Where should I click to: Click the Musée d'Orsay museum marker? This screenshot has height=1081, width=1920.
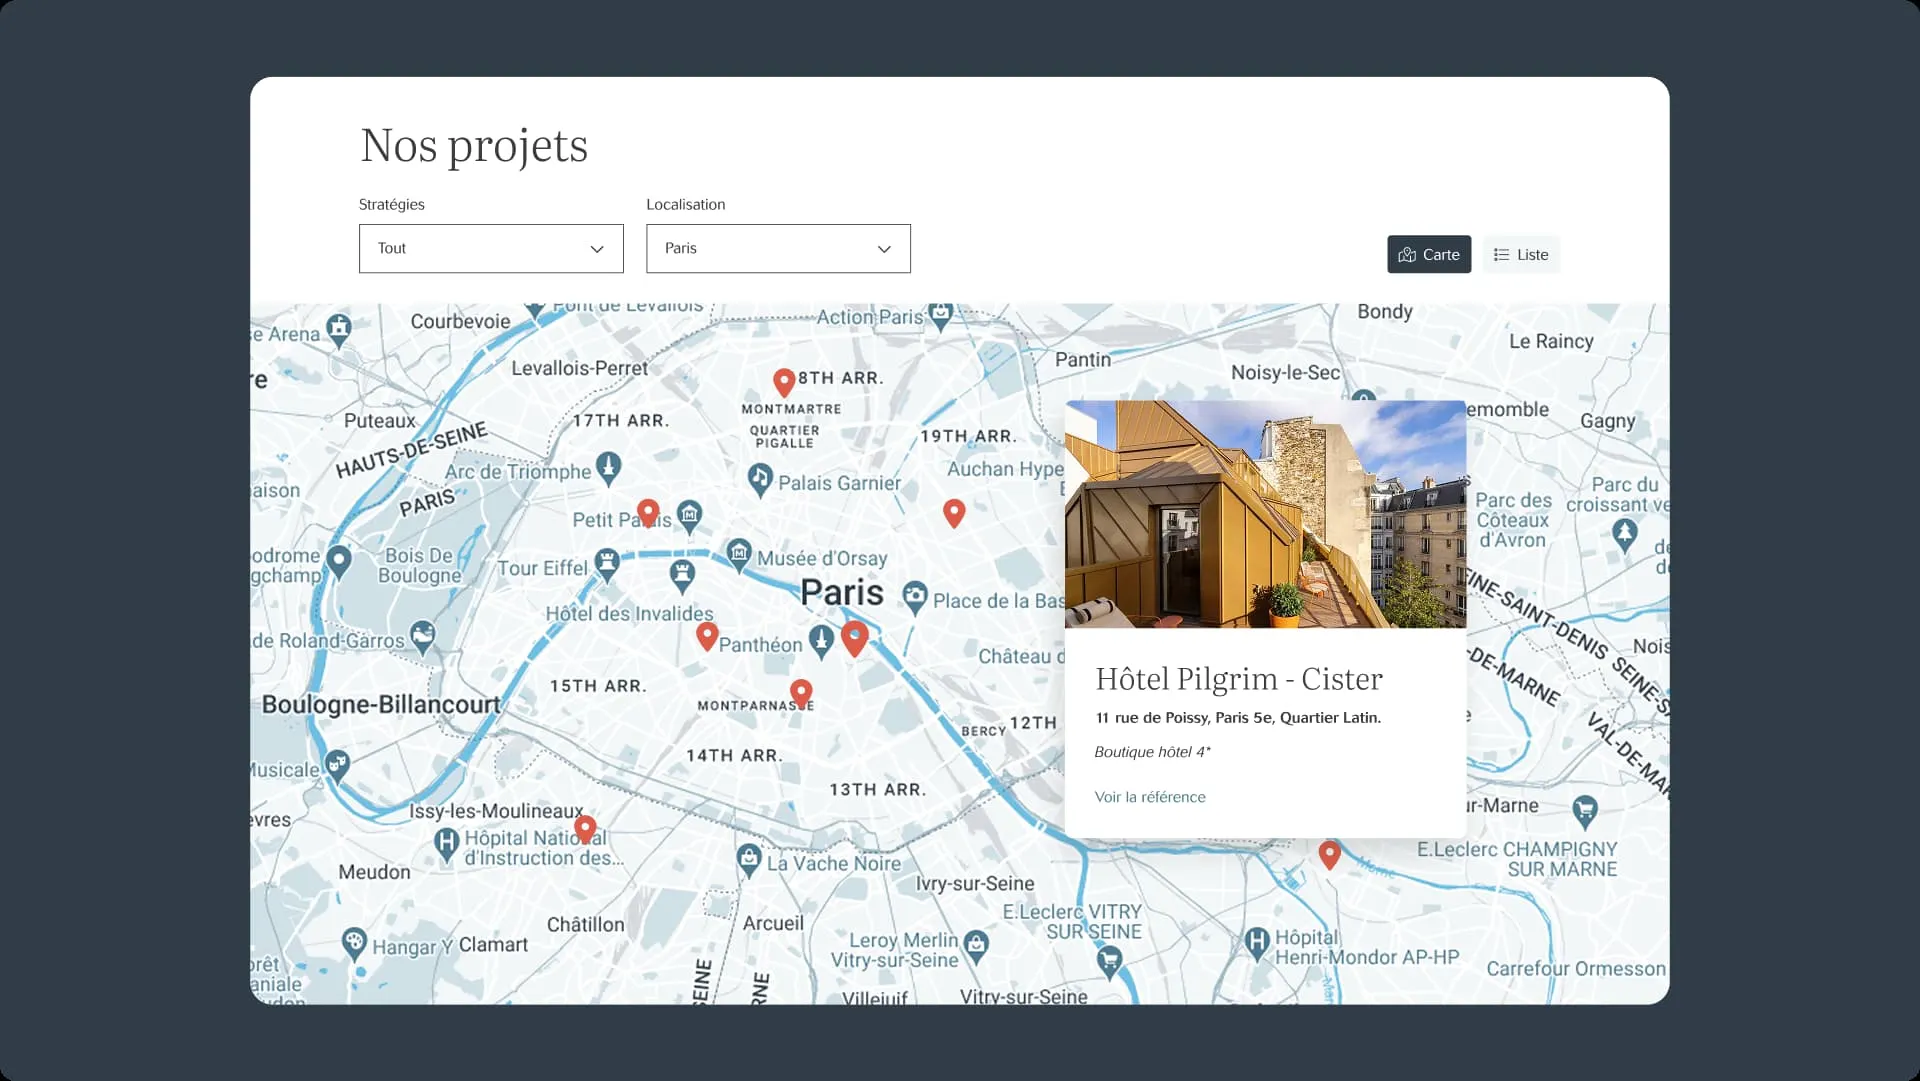pyautogui.click(x=739, y=554)
